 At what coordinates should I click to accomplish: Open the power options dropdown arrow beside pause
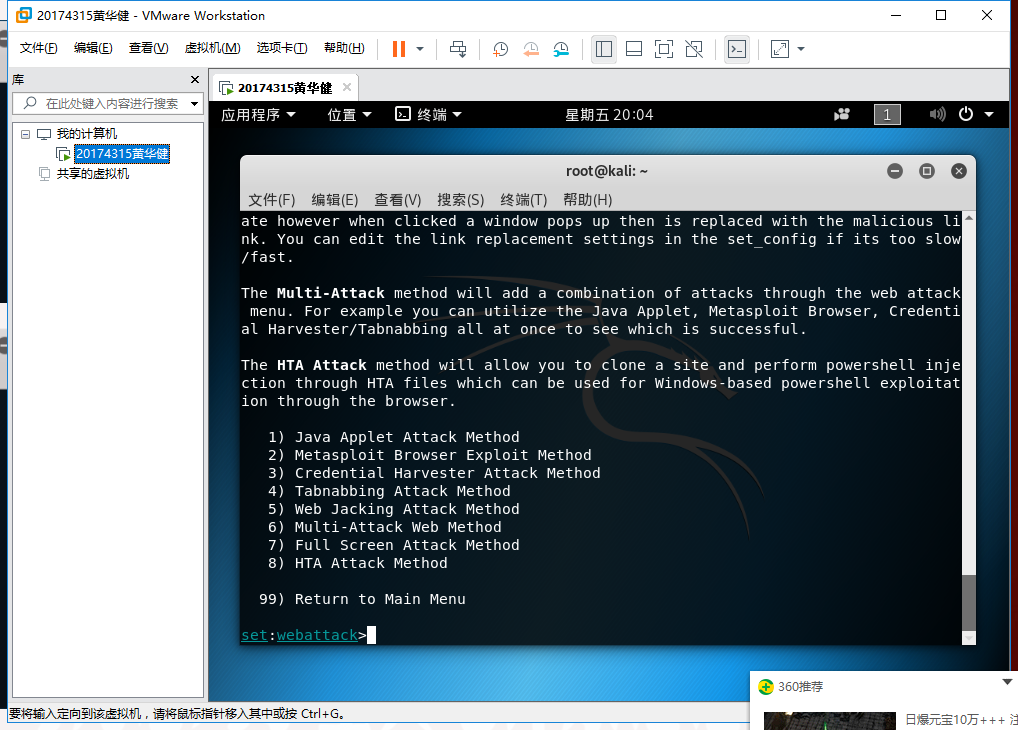point(420,49)
